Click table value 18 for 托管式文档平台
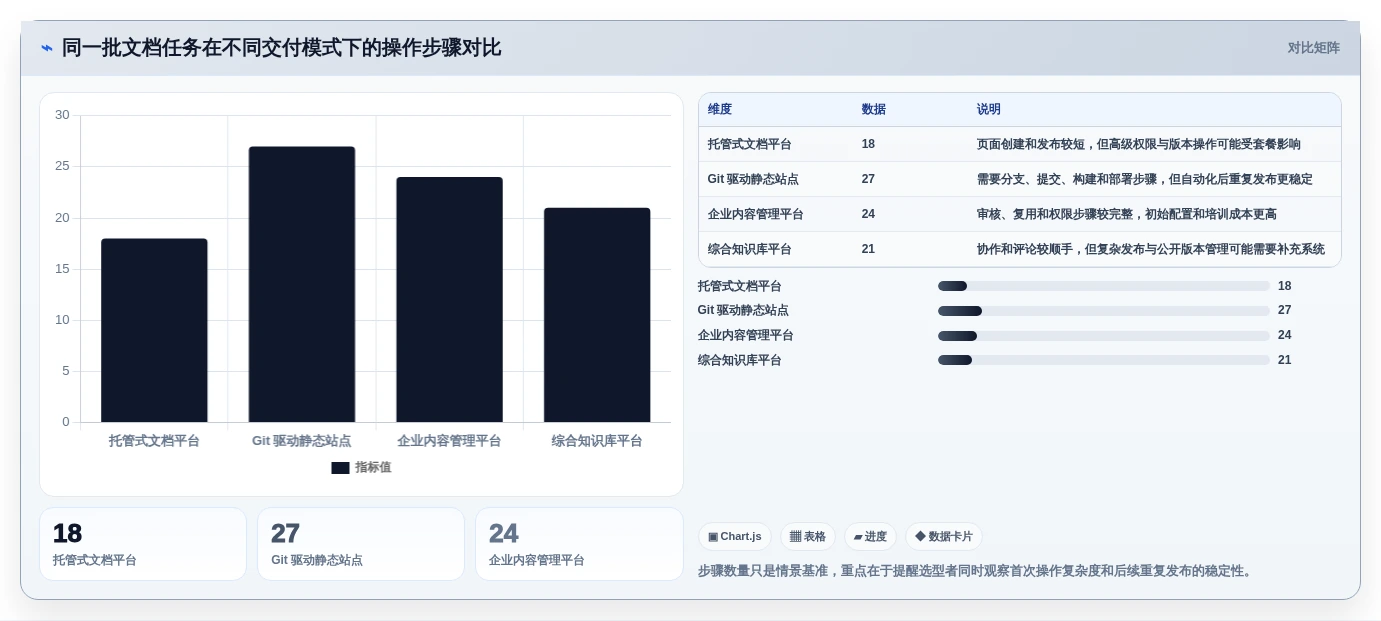This screenshot has width=1381, height=621. pos(868,144)
